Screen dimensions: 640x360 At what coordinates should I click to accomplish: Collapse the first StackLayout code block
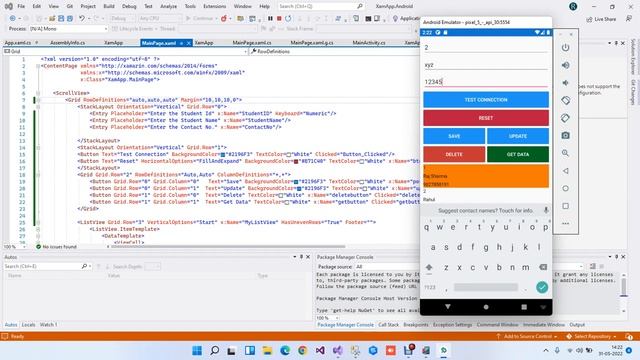tap(38, 107)
